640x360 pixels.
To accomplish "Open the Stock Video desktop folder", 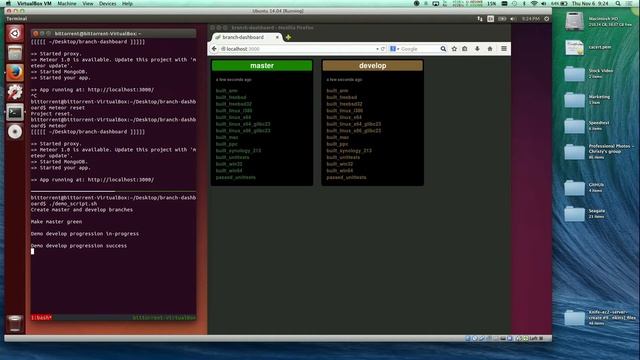I will (x=575, y=74).
